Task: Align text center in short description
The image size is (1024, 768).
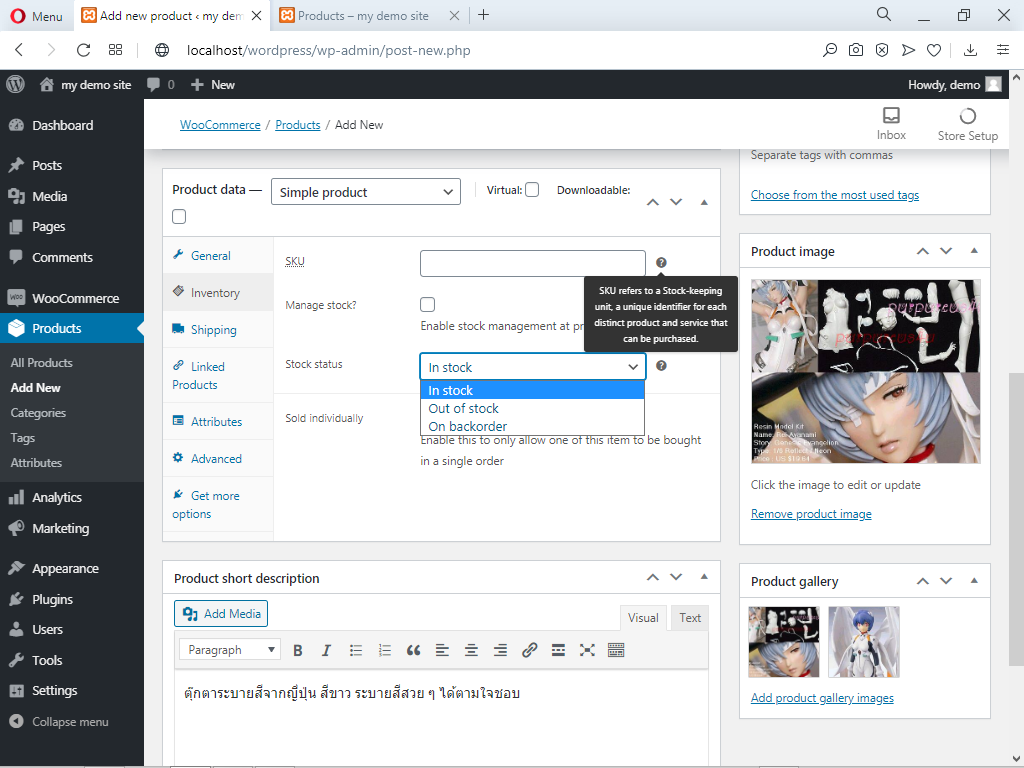Action: click(471, 650)
